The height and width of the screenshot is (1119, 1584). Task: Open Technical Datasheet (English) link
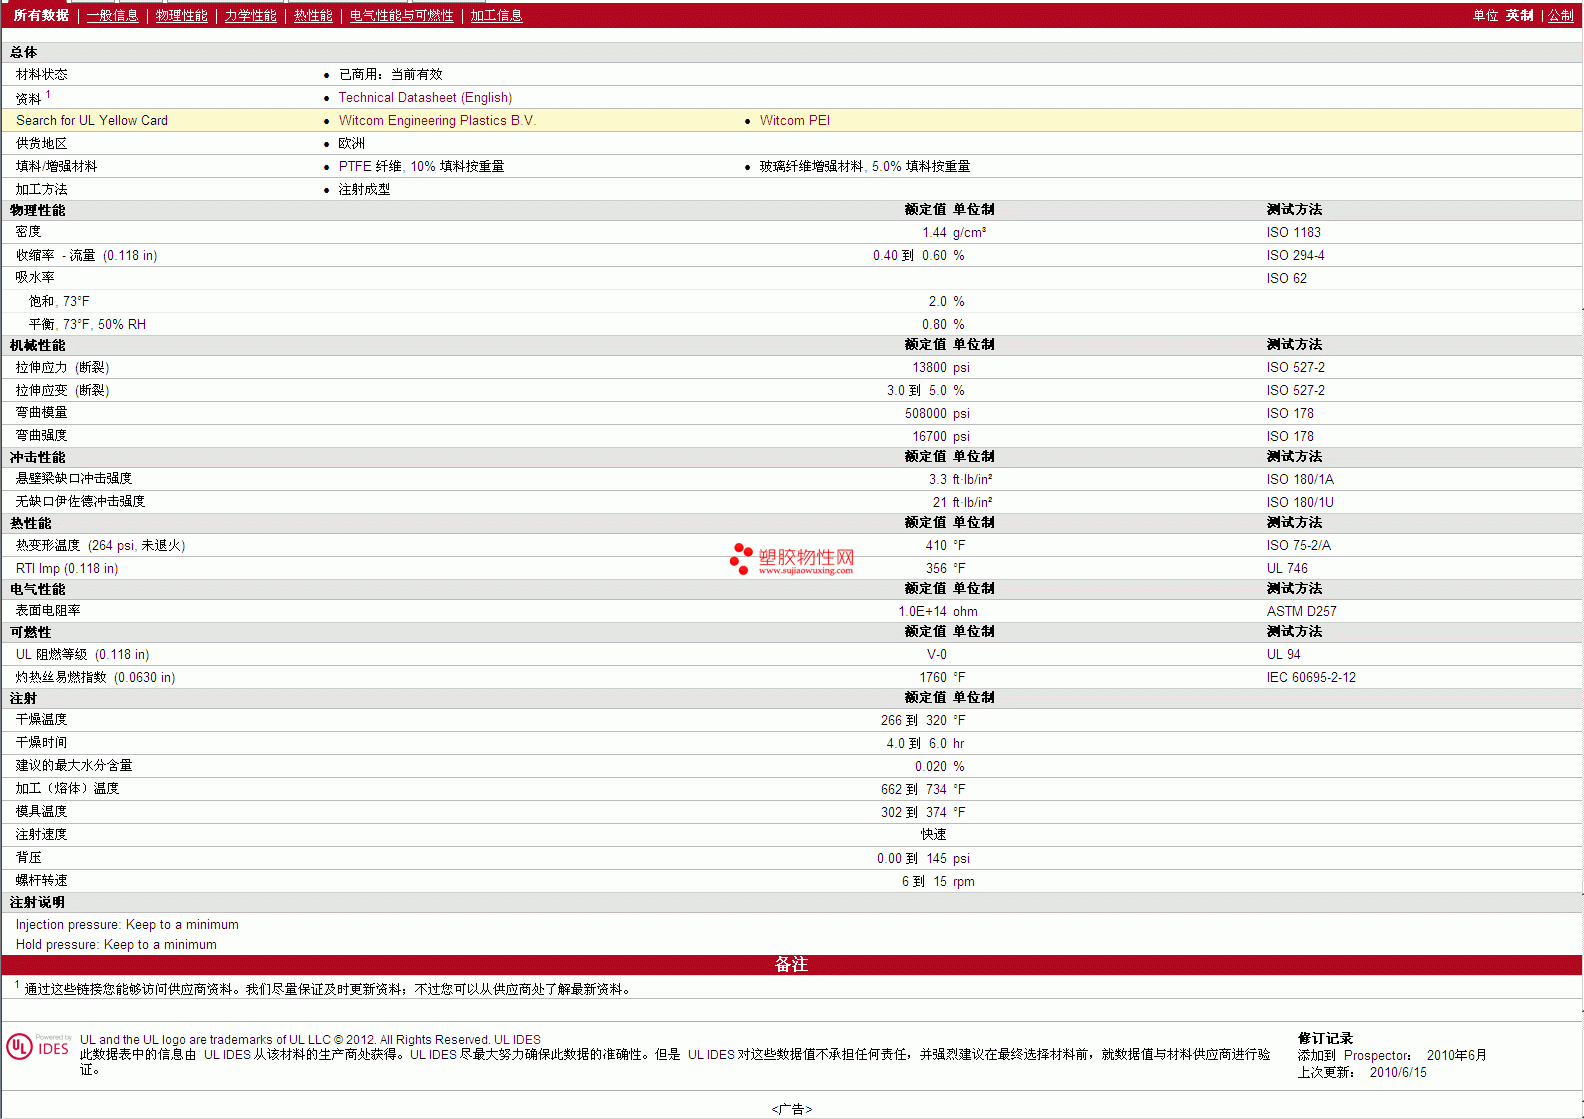click(x=425, y=97)
